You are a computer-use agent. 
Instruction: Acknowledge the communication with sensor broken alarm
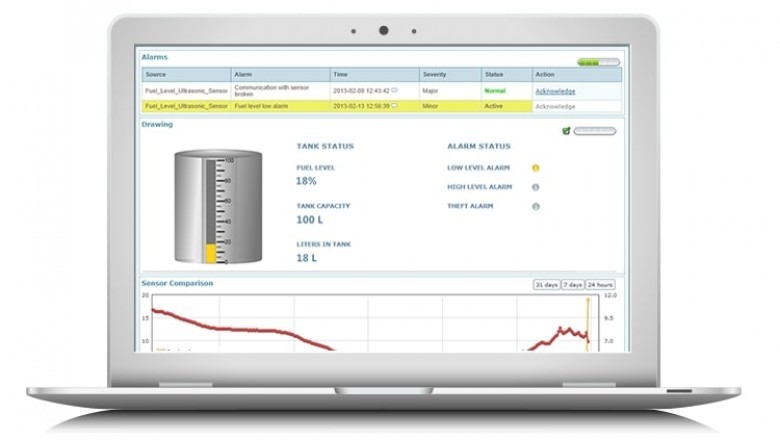pos(555,91)
